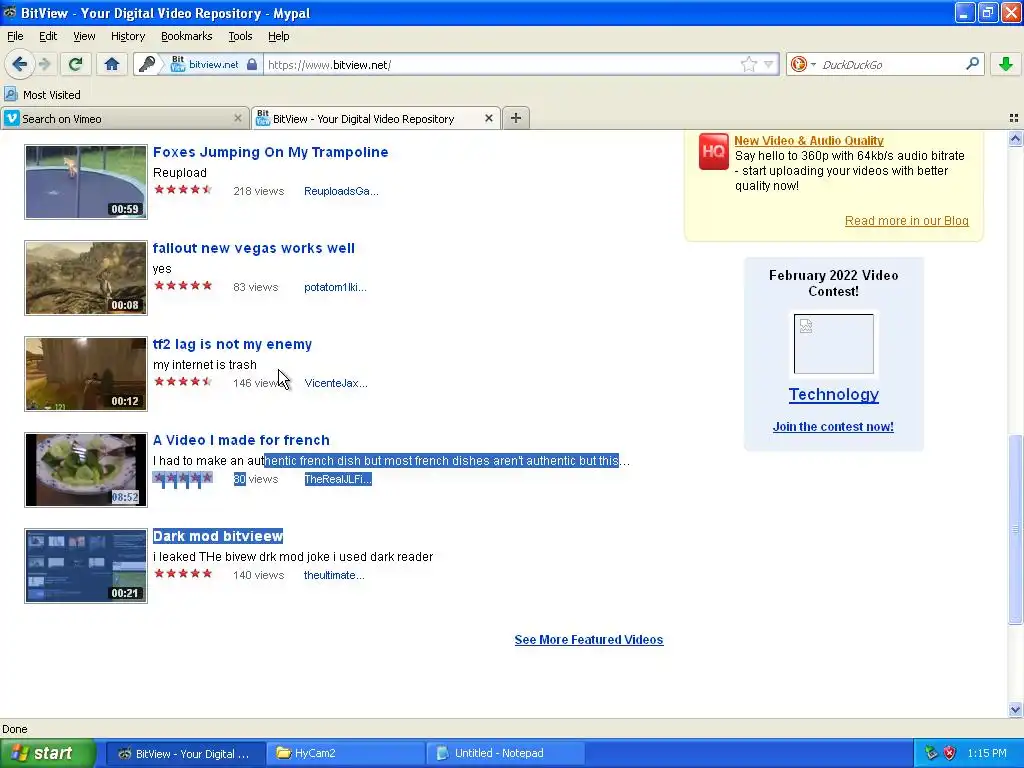Click the scrollbar down arrow
The width and height of the screenshot is (1024, 768).
1015,709
